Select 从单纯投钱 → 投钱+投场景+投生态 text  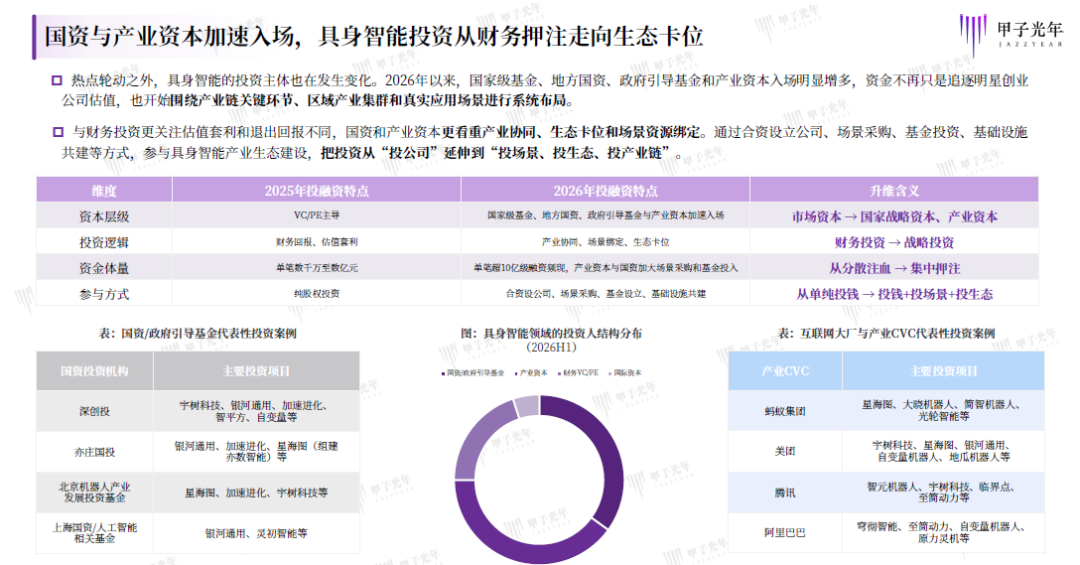pos(894,294)
